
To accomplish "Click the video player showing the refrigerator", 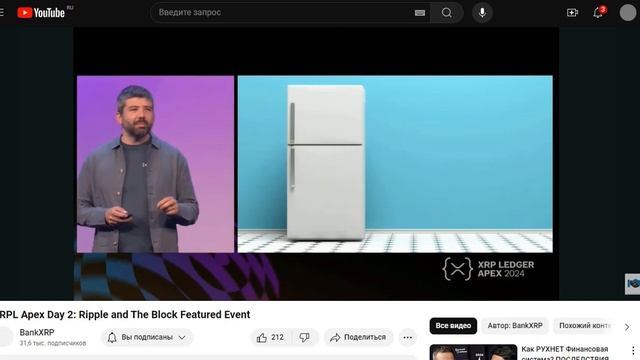I will click(316, 164).
